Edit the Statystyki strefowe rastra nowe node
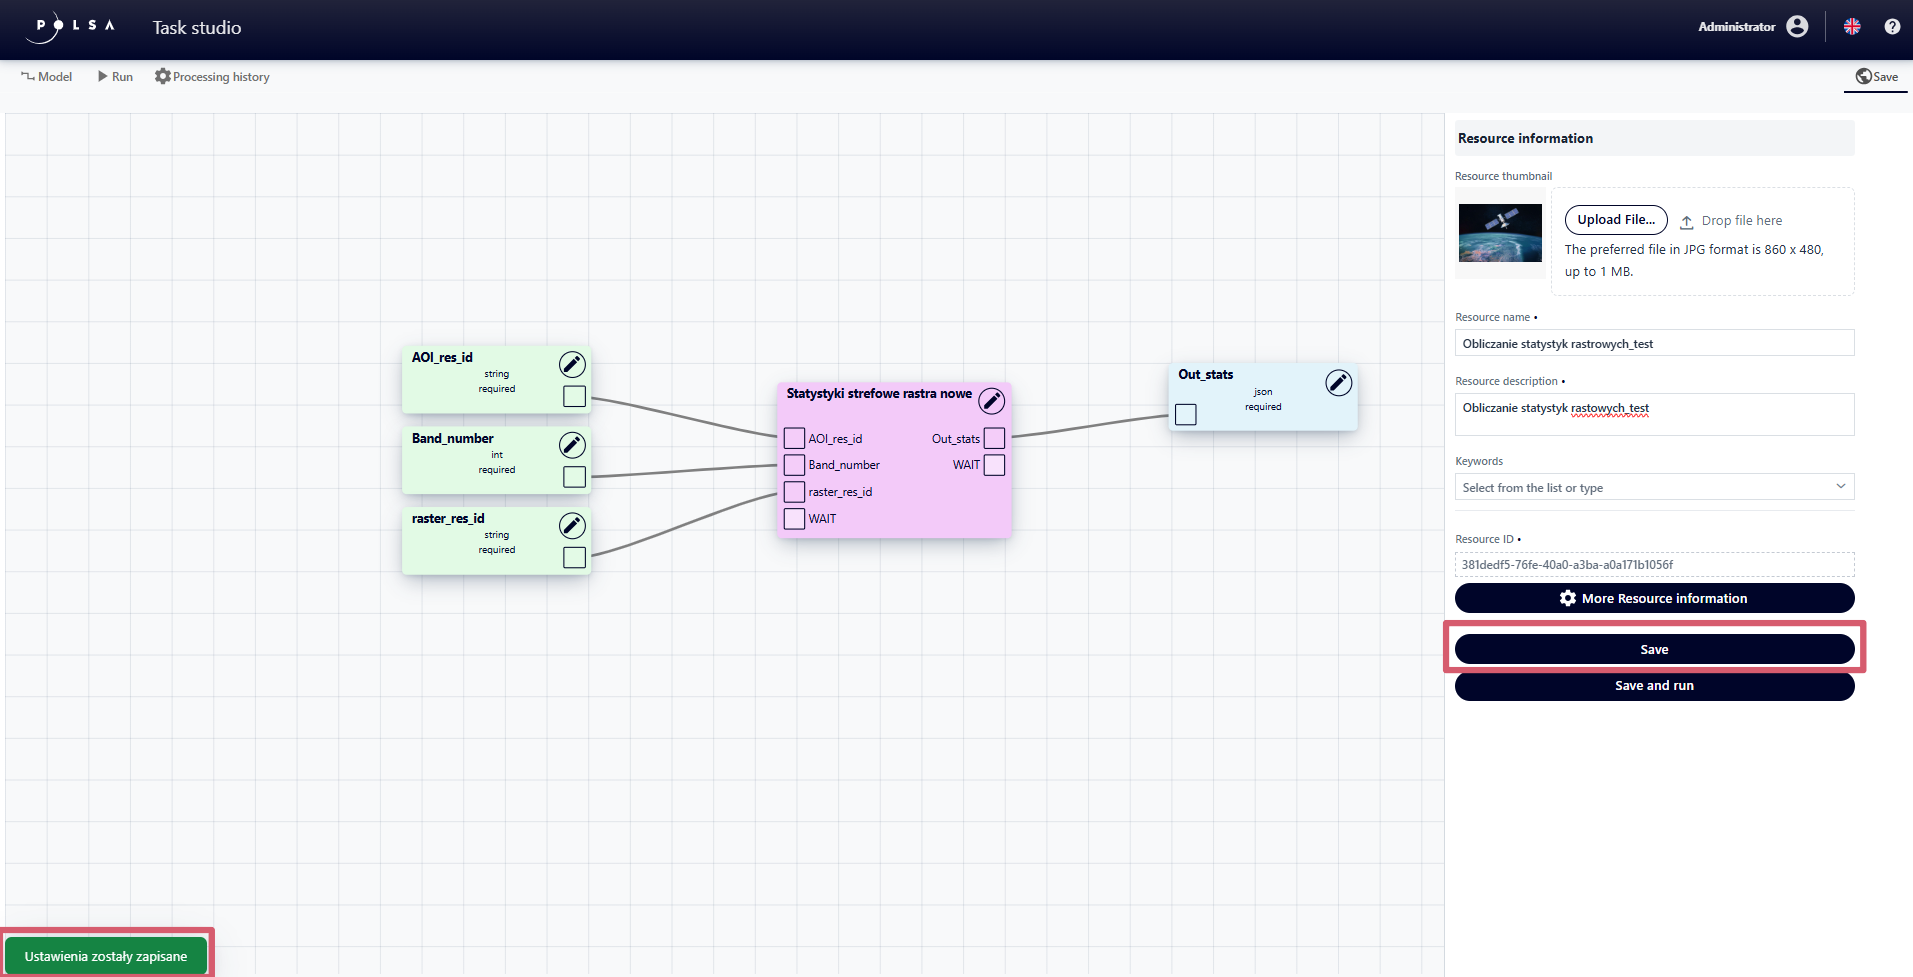 991,401
